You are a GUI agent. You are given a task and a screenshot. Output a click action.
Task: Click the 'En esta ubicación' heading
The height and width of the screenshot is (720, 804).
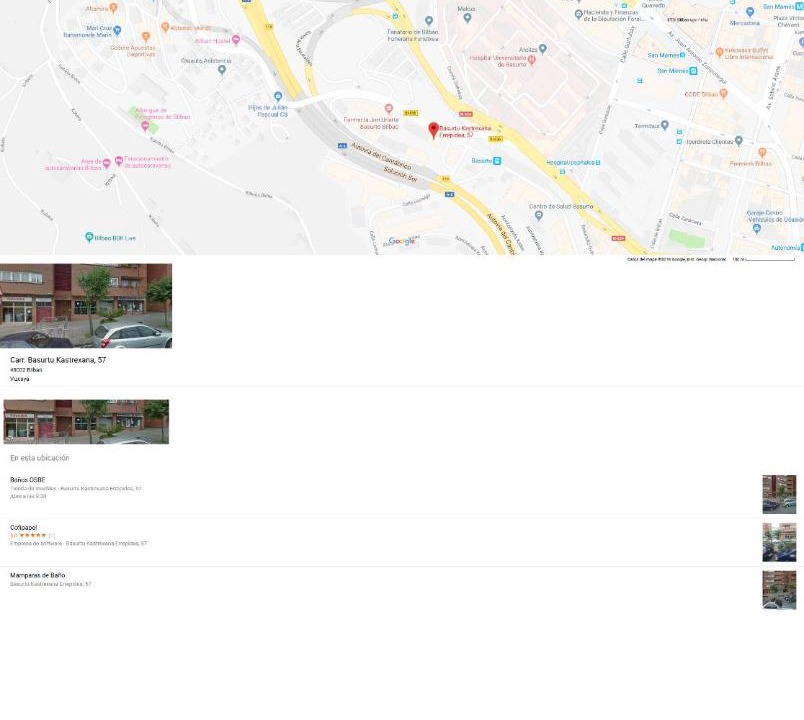[x=39, y=458]
